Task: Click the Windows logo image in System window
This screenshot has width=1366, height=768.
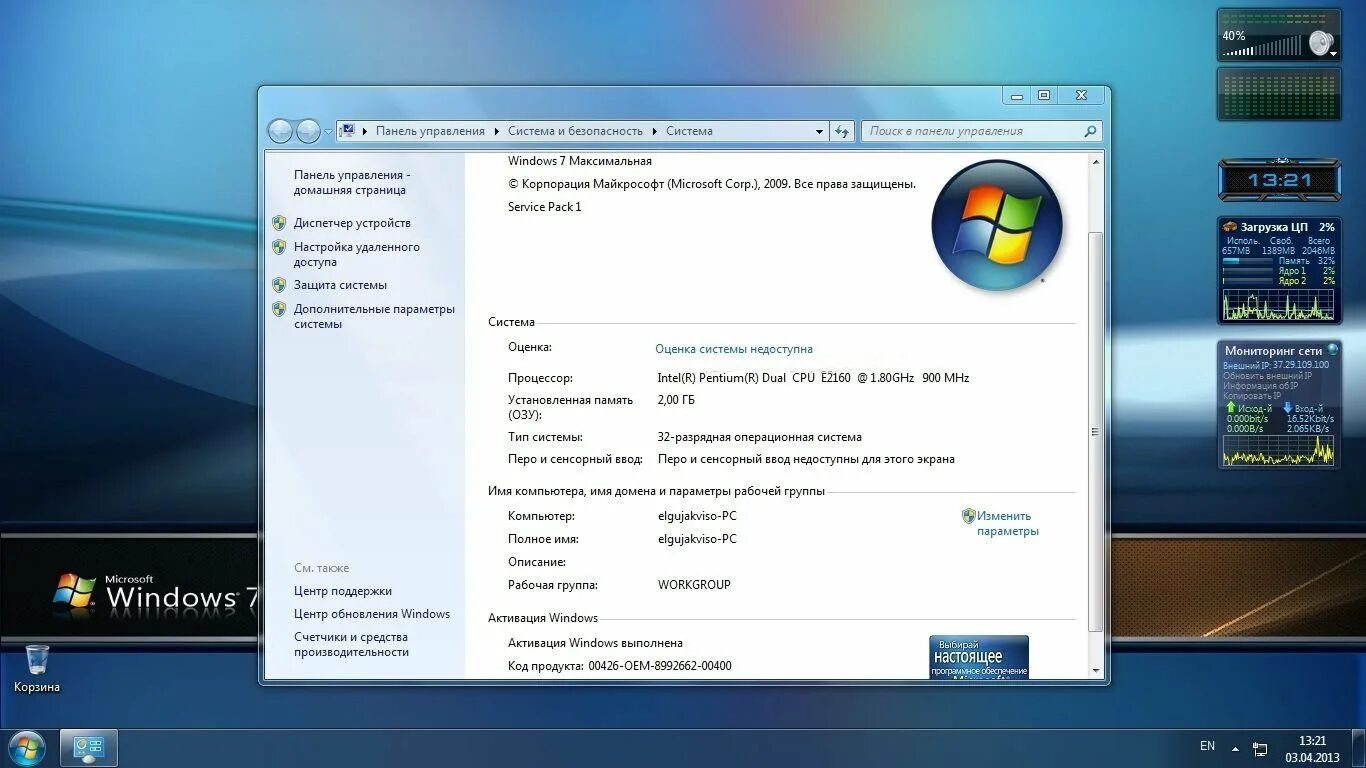Action: pos(997,225)
